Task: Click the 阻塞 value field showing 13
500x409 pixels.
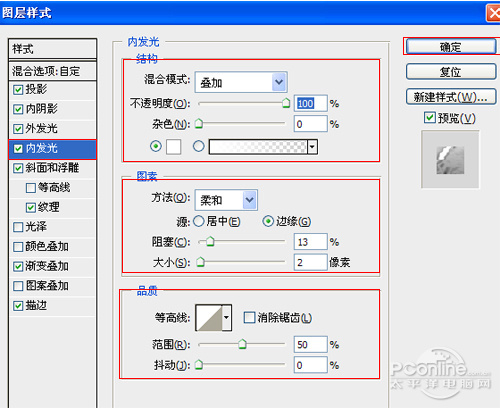Action: [311, 242]
